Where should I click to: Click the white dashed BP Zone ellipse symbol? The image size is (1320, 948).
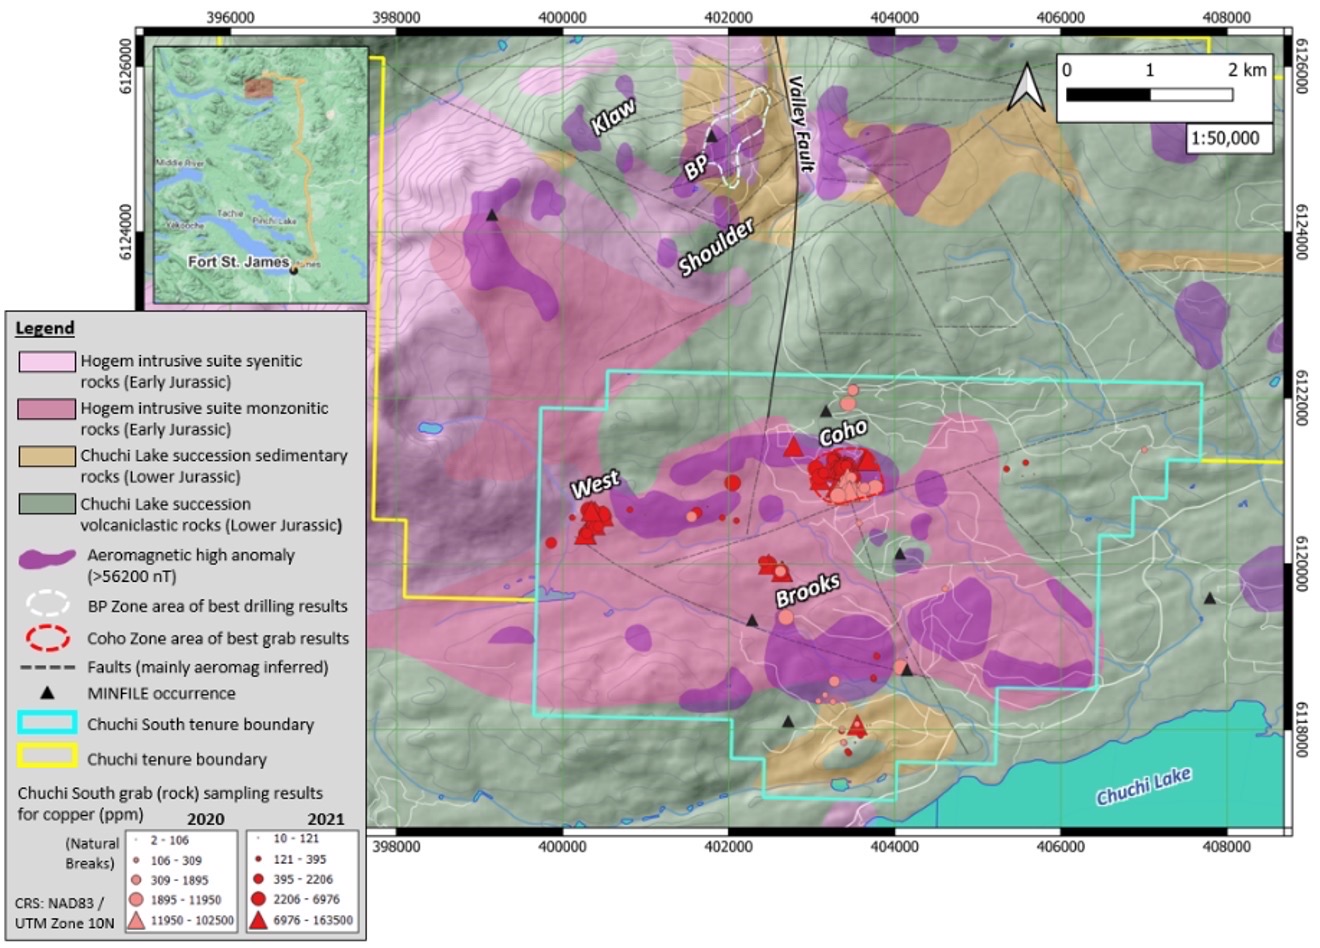click(x=46, y=604)
